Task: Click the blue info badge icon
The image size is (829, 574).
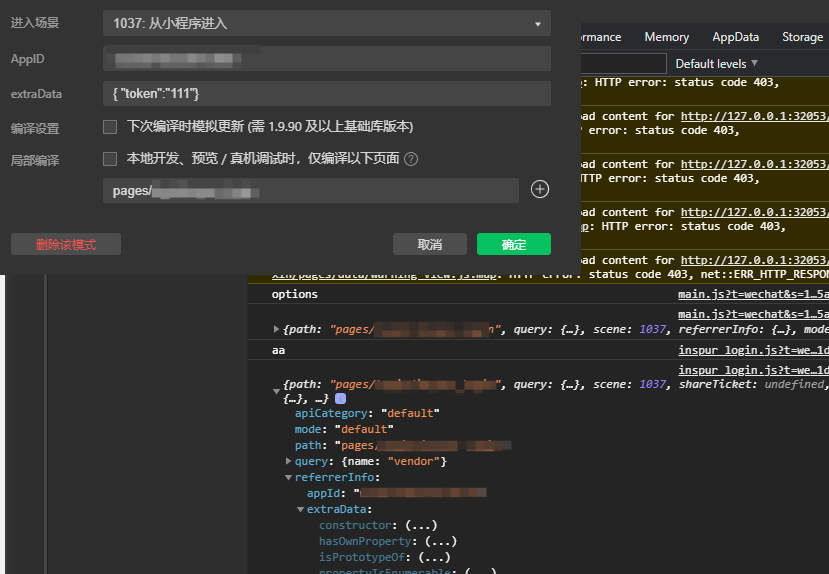Action: [340, 399]
